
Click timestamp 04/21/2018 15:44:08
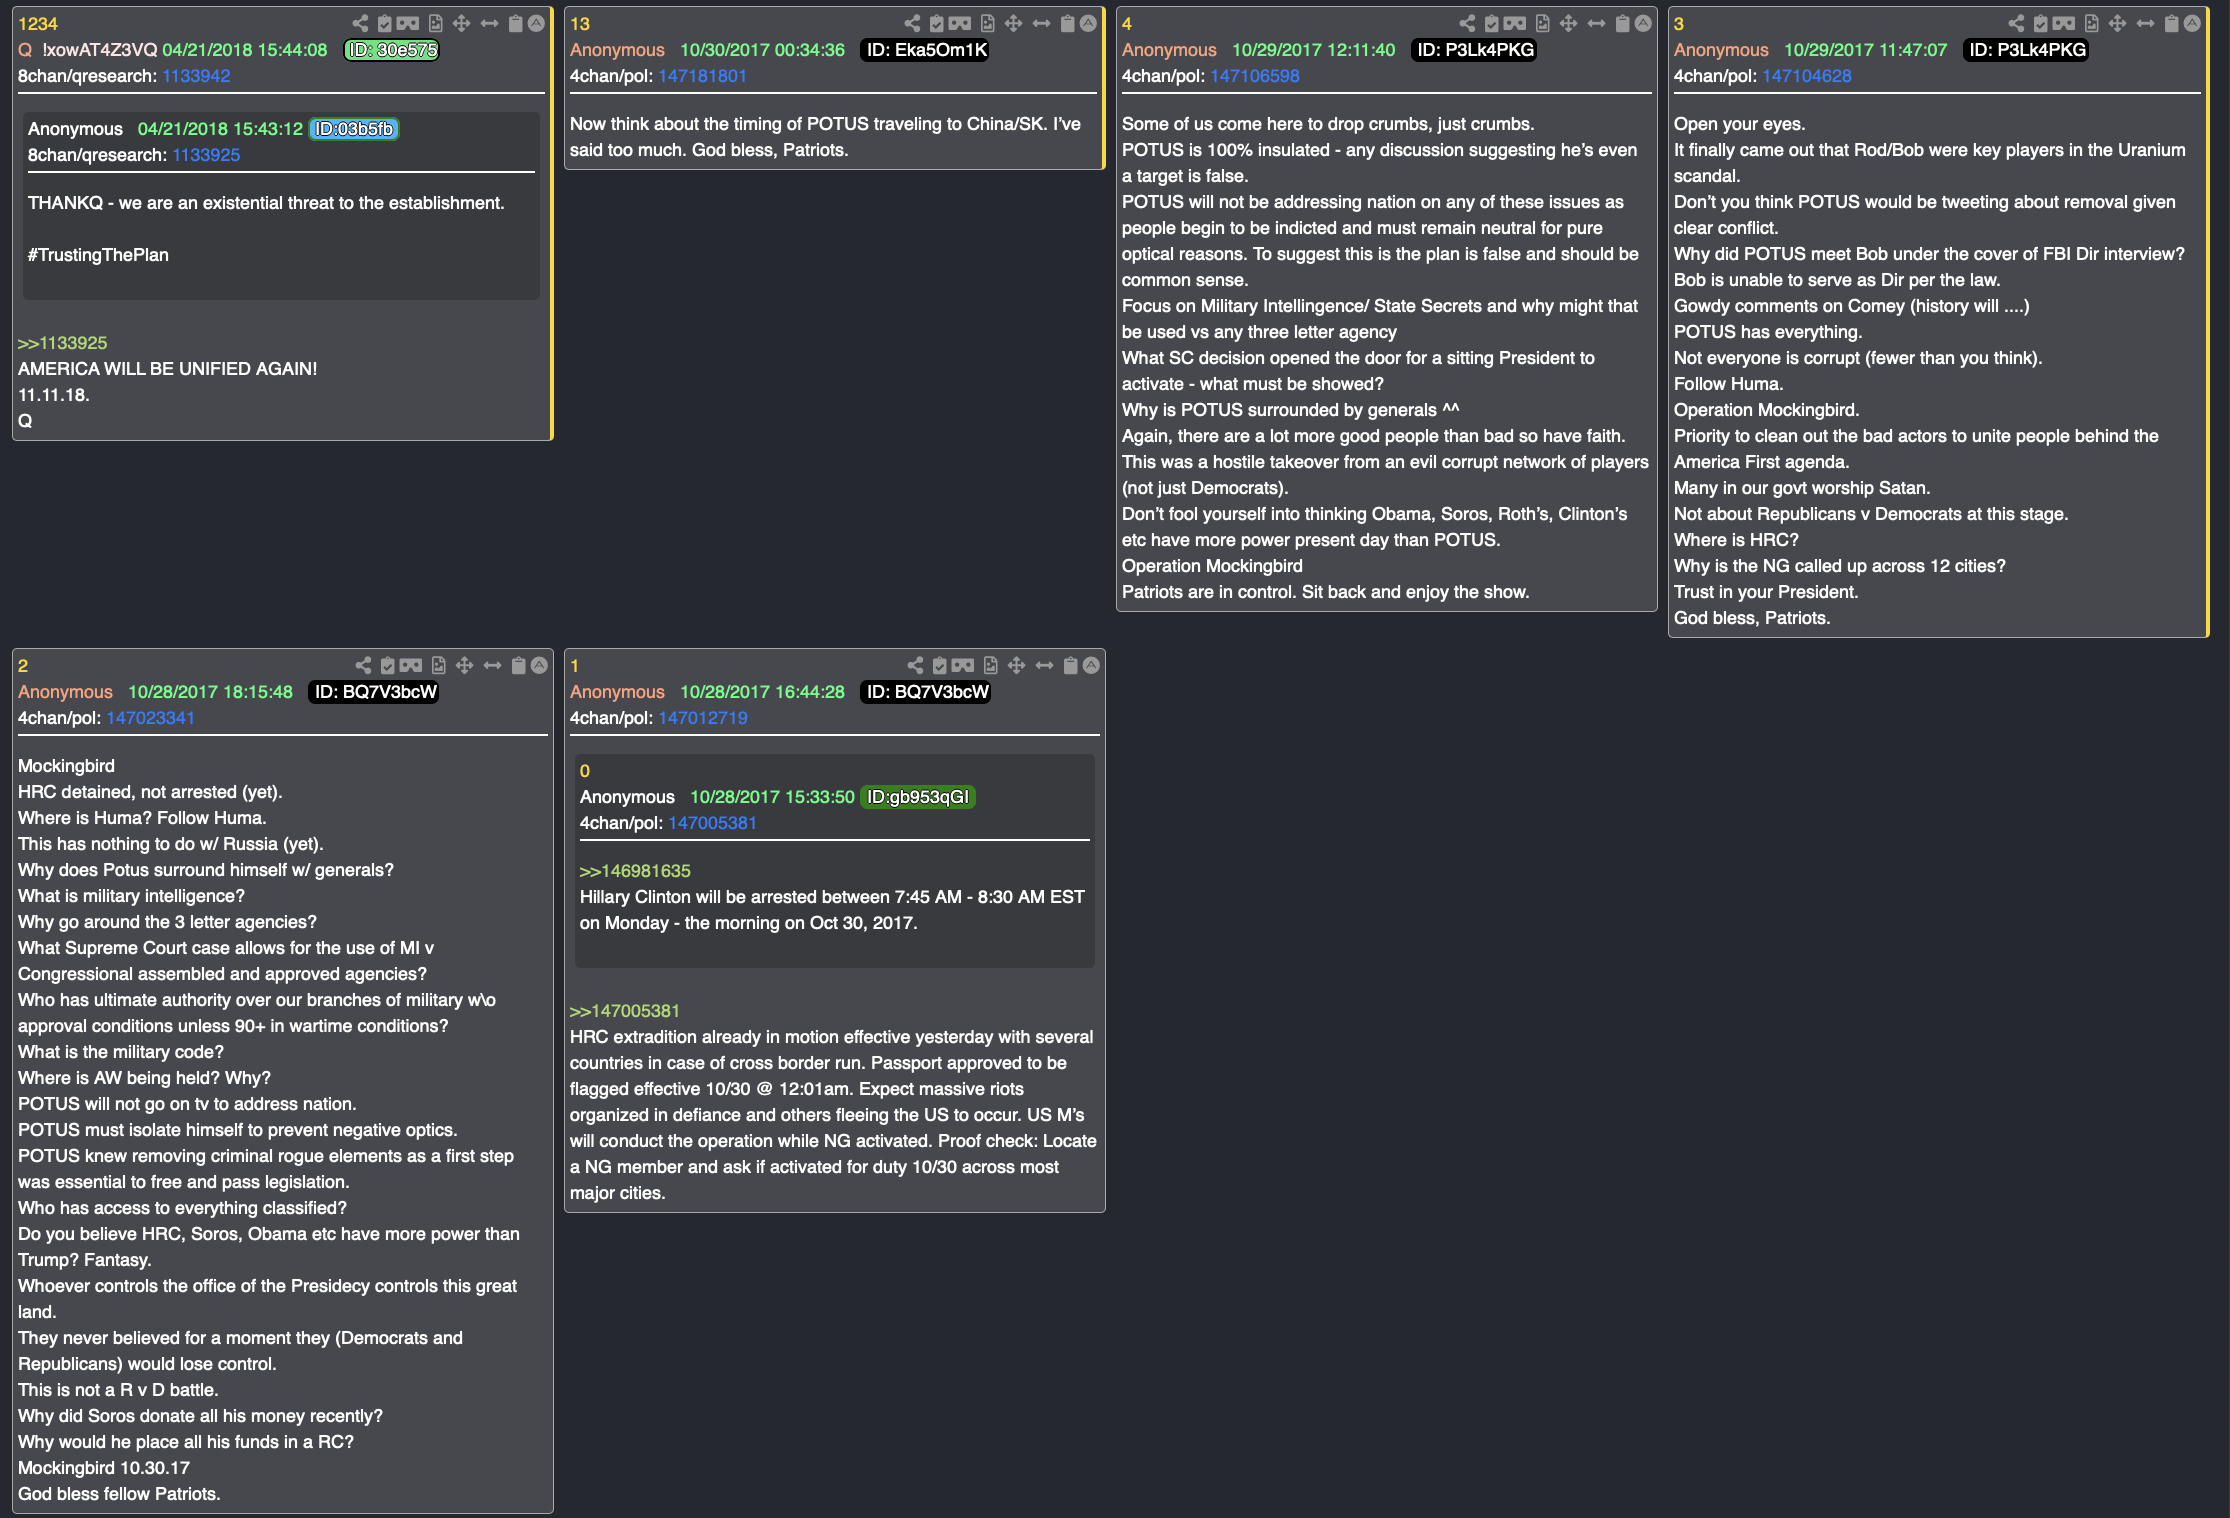click(245, 50)
